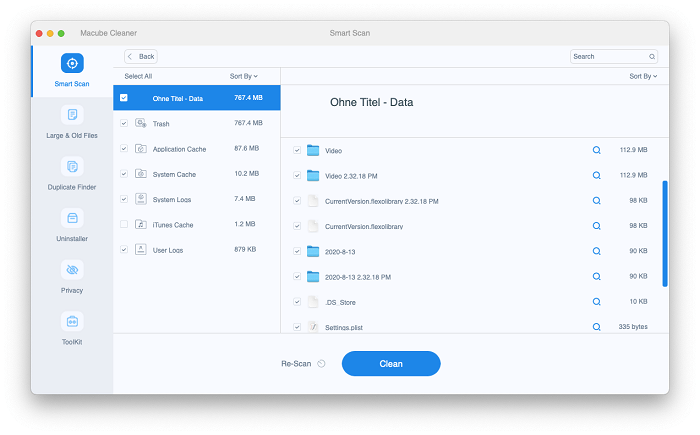Open the Uninstaller tool
700x435 pixels.
coord(72,218)
